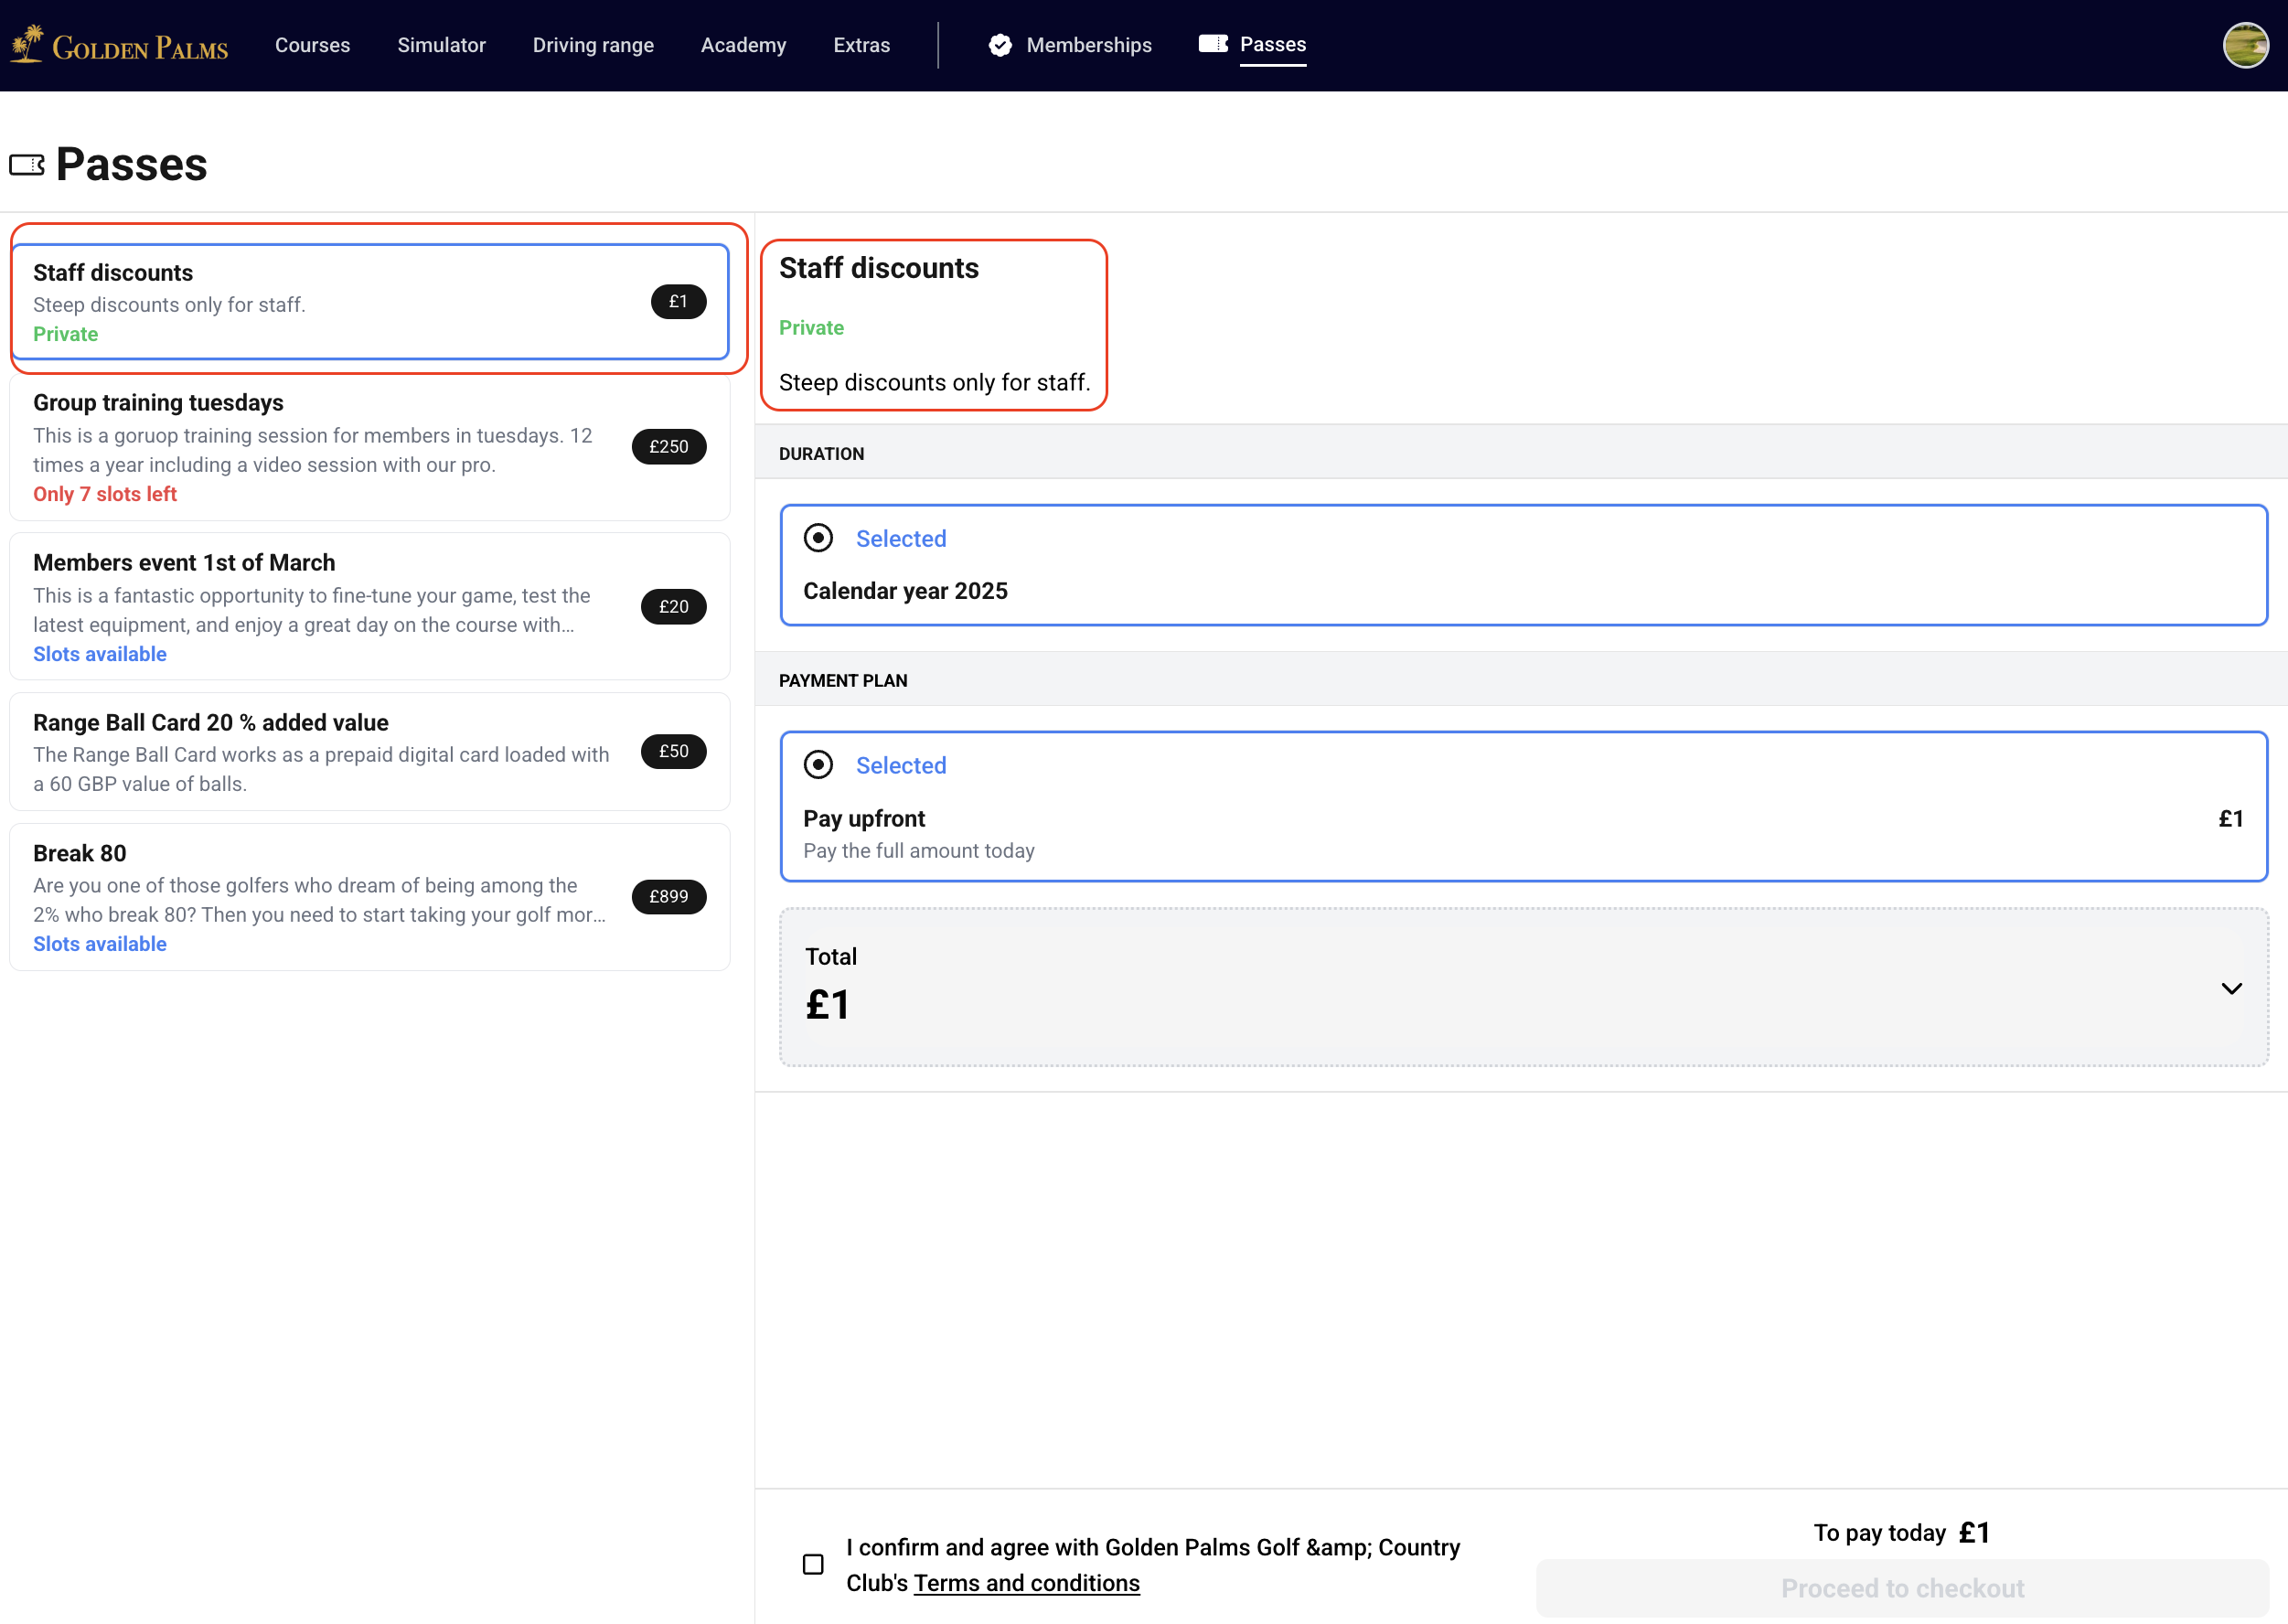Click the Golden Palms logo
The height and width of the screenshot is (1624, 2288).
[120, 45]
